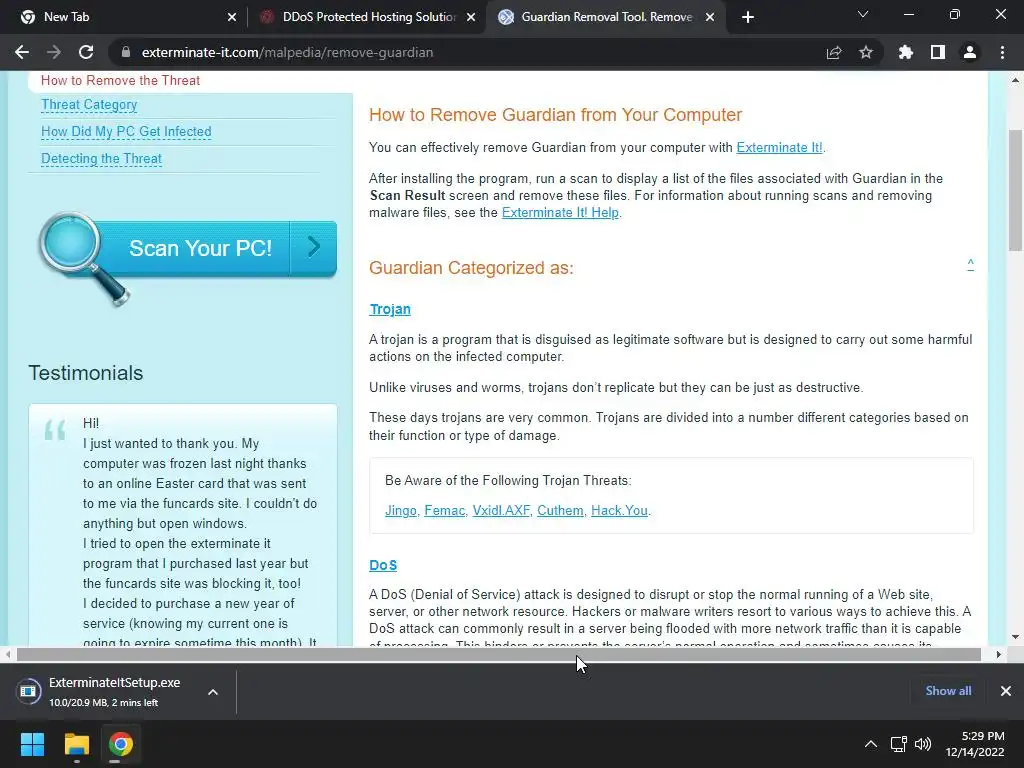
Task: Show hidden system tray icons
Action: 871,744
